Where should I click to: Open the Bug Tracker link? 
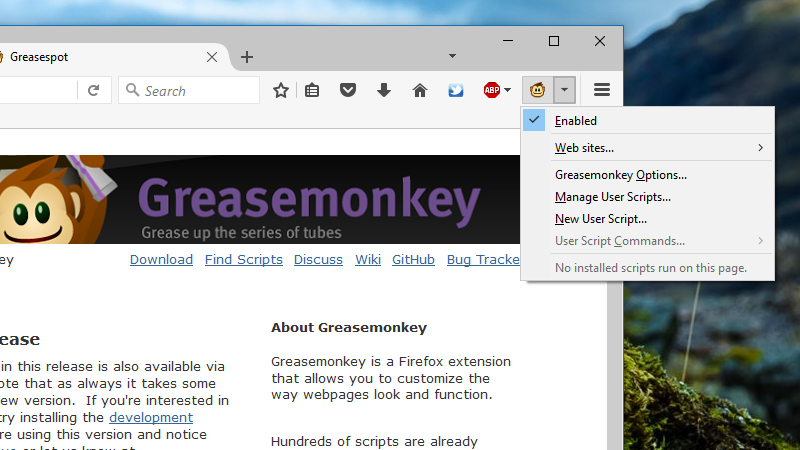[483, 260]
